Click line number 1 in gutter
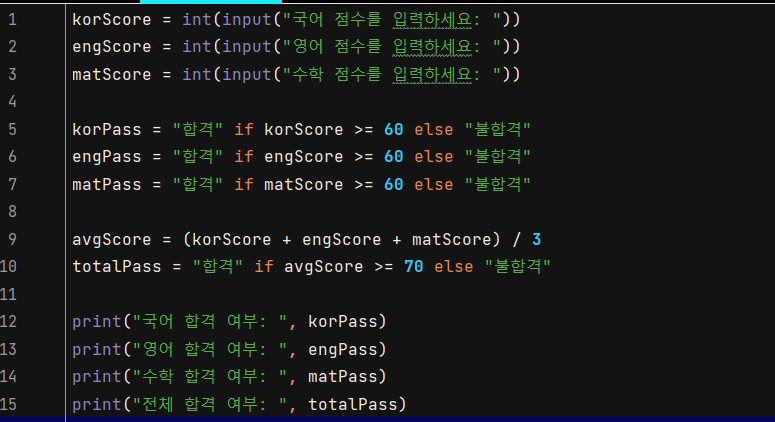This screenshot has width=775, height=422. [x=12, y=20]
